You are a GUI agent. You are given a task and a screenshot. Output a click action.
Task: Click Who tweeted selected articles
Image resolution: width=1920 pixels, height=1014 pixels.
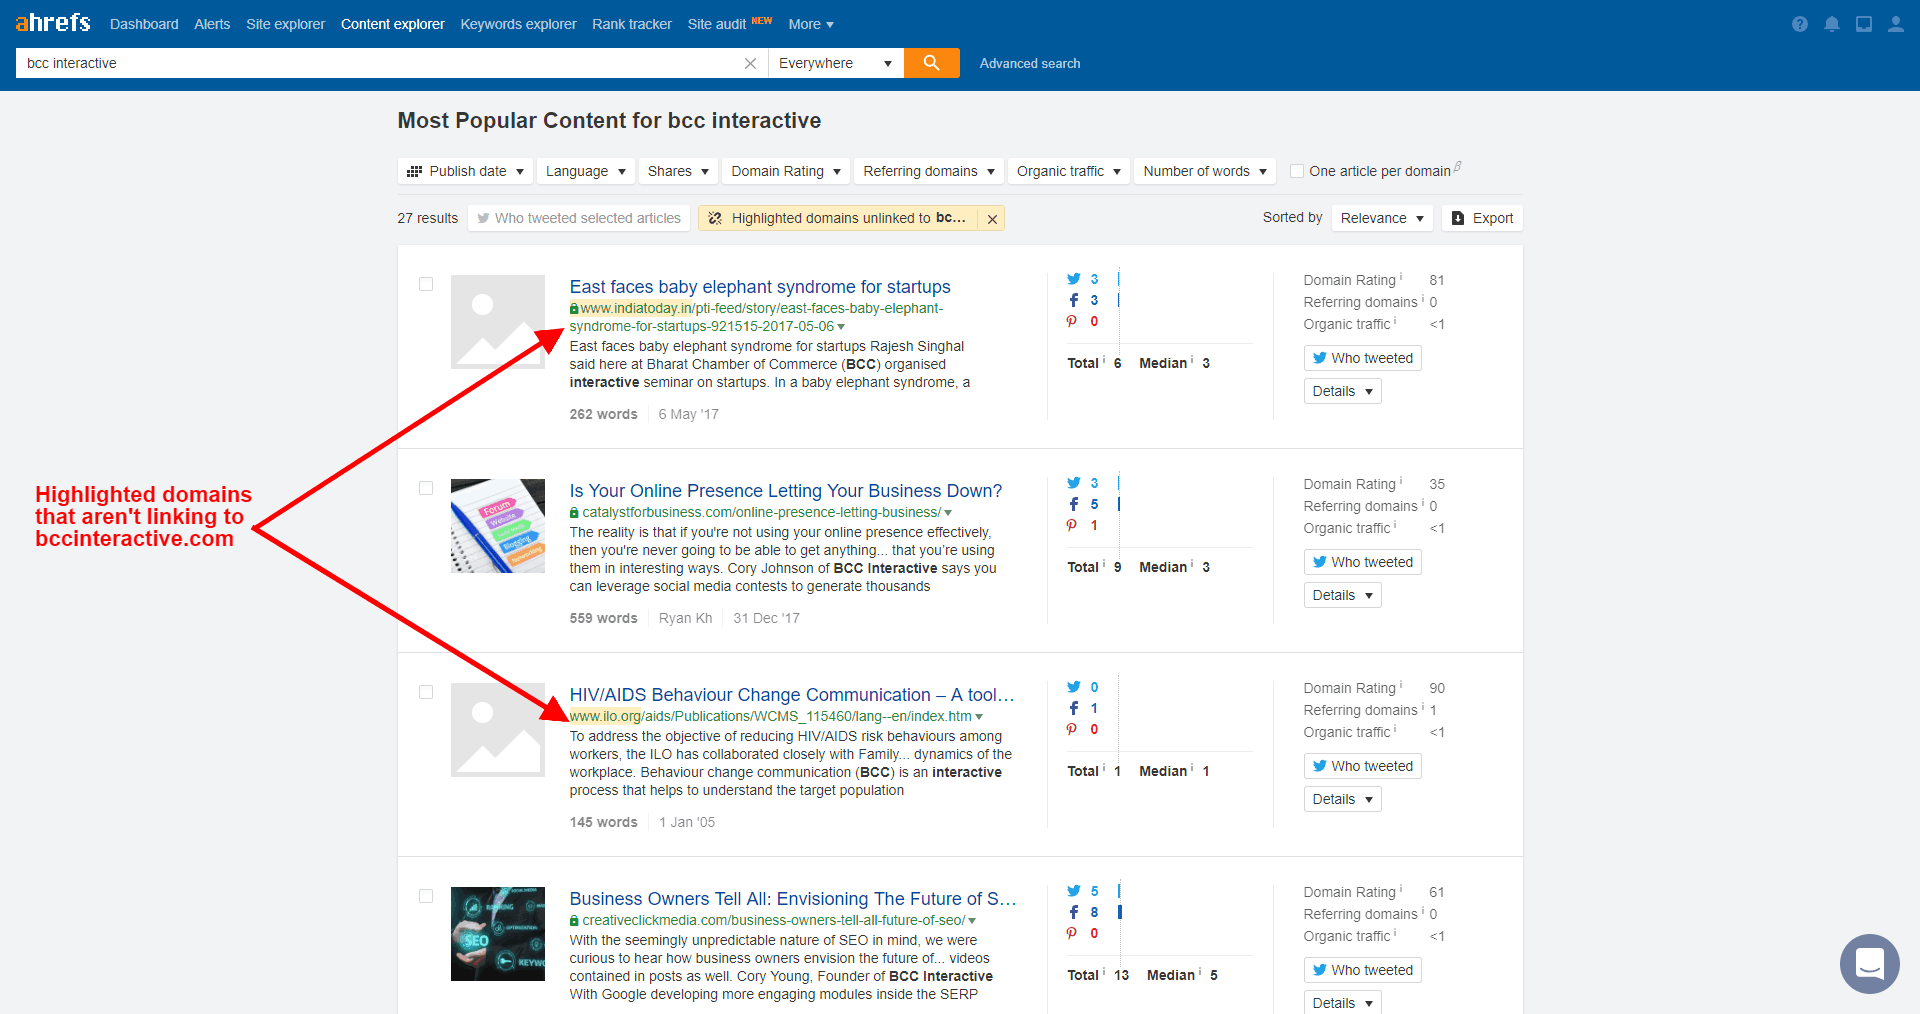click(x=579, y=218)
